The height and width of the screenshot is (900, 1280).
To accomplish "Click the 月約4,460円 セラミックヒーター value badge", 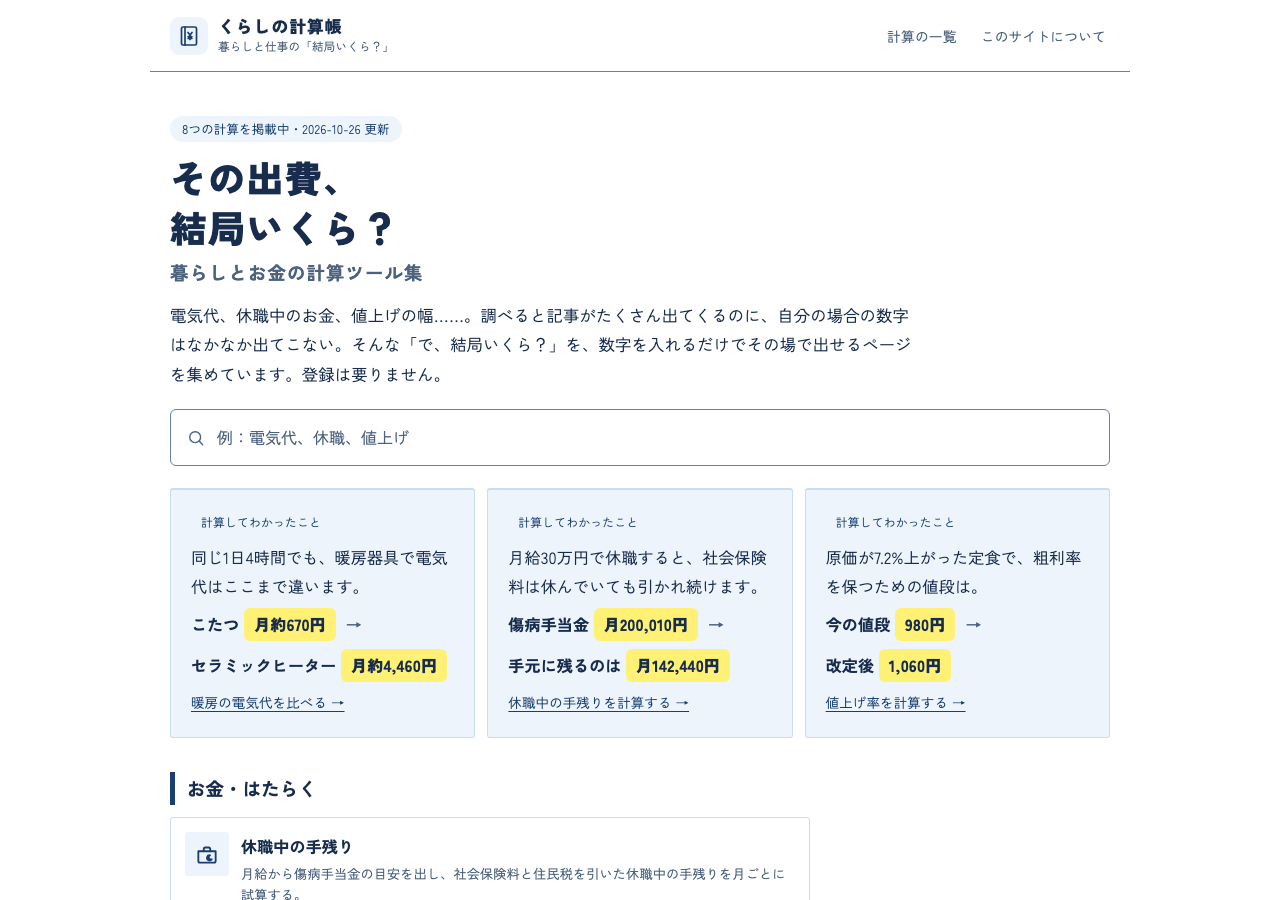I will (x=394, y=666).
